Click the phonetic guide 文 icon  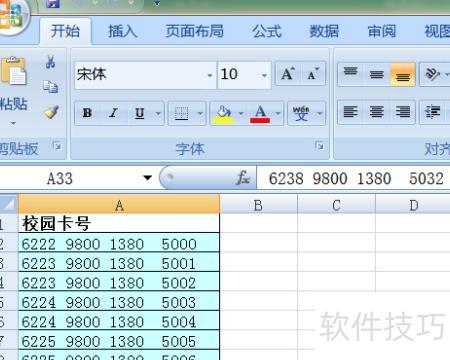click(301, 113)
